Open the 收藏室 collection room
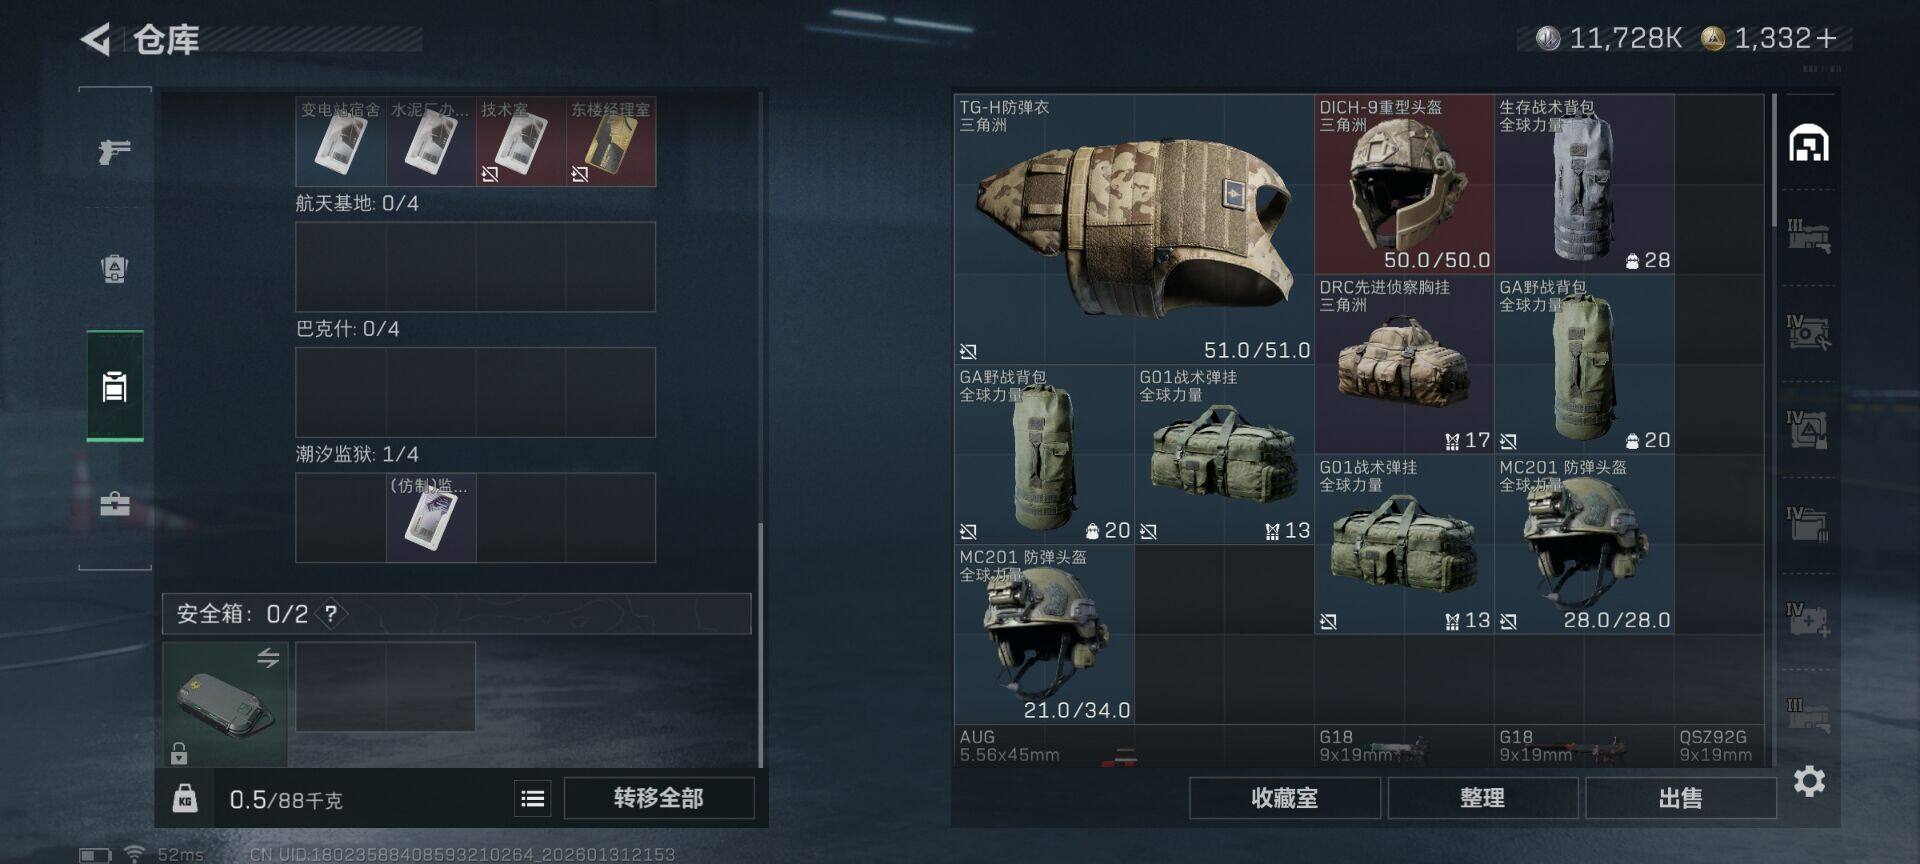Image resolution: width=1920 pixels, height=864 pixels. [x=1285, y=798]
